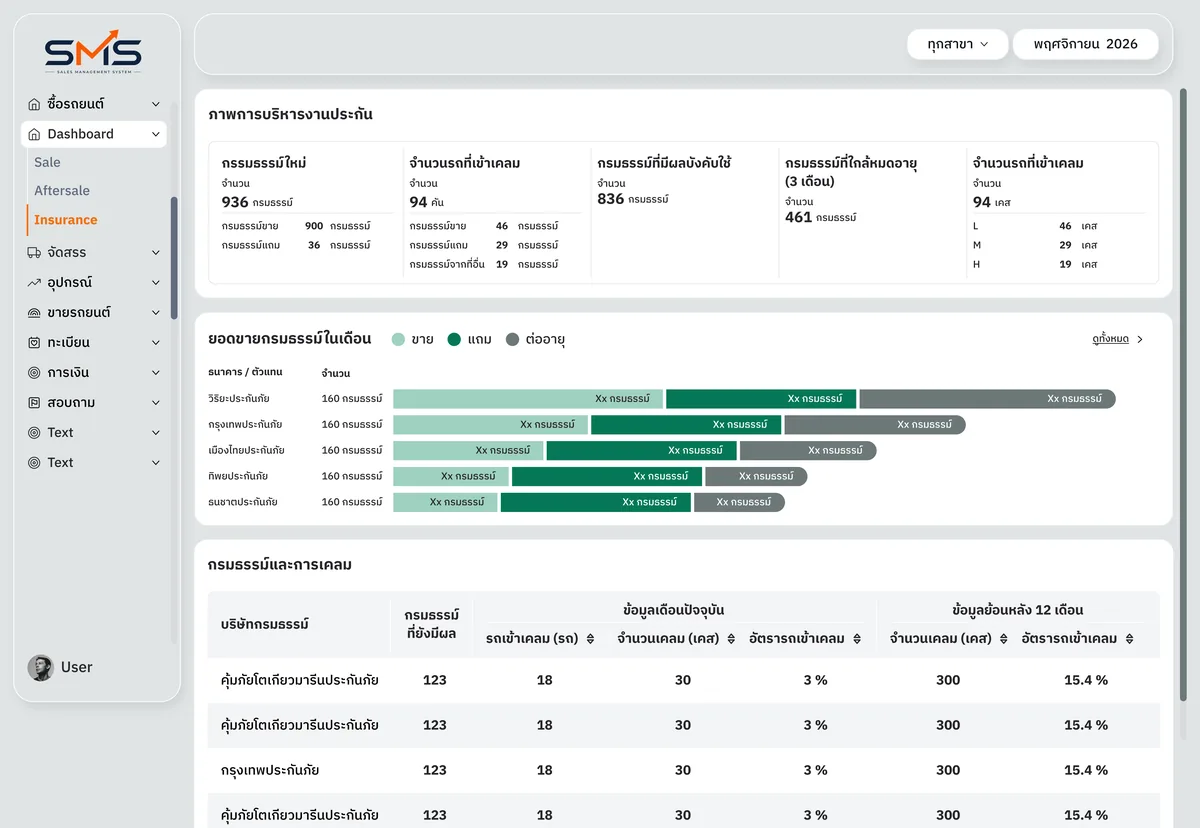Click the arrow next to ดูทั้งหมด

click(1141, 340)
